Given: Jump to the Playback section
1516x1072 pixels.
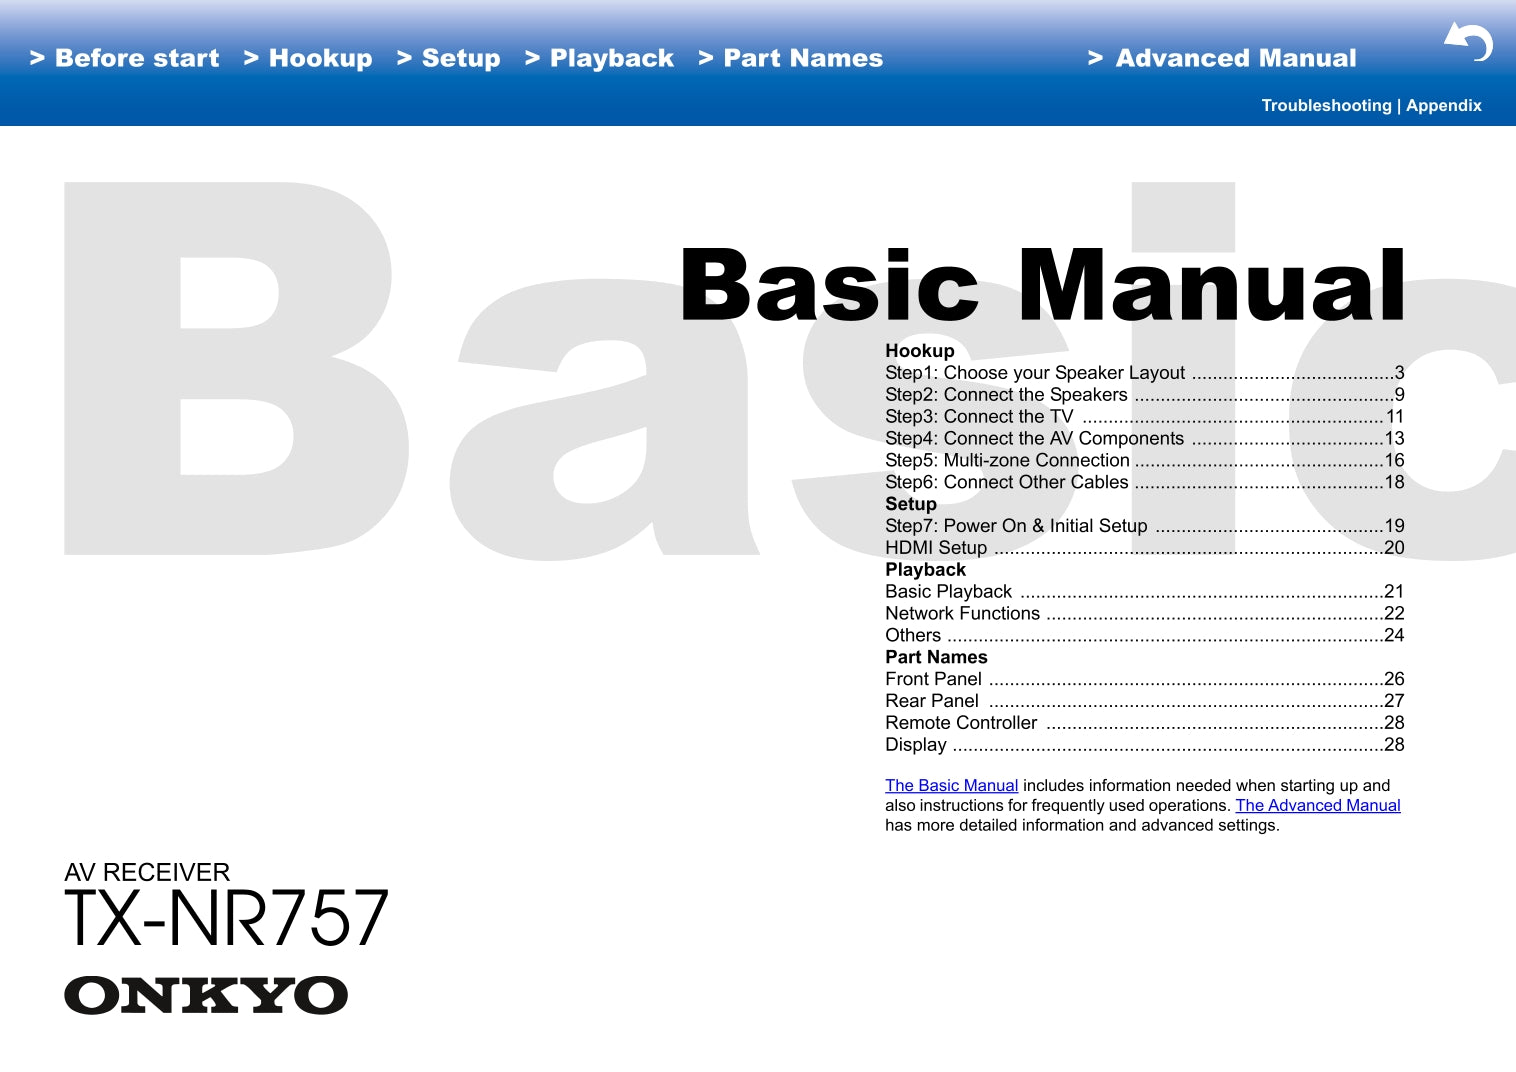Looking at the screenshot, I should [600, 58].
